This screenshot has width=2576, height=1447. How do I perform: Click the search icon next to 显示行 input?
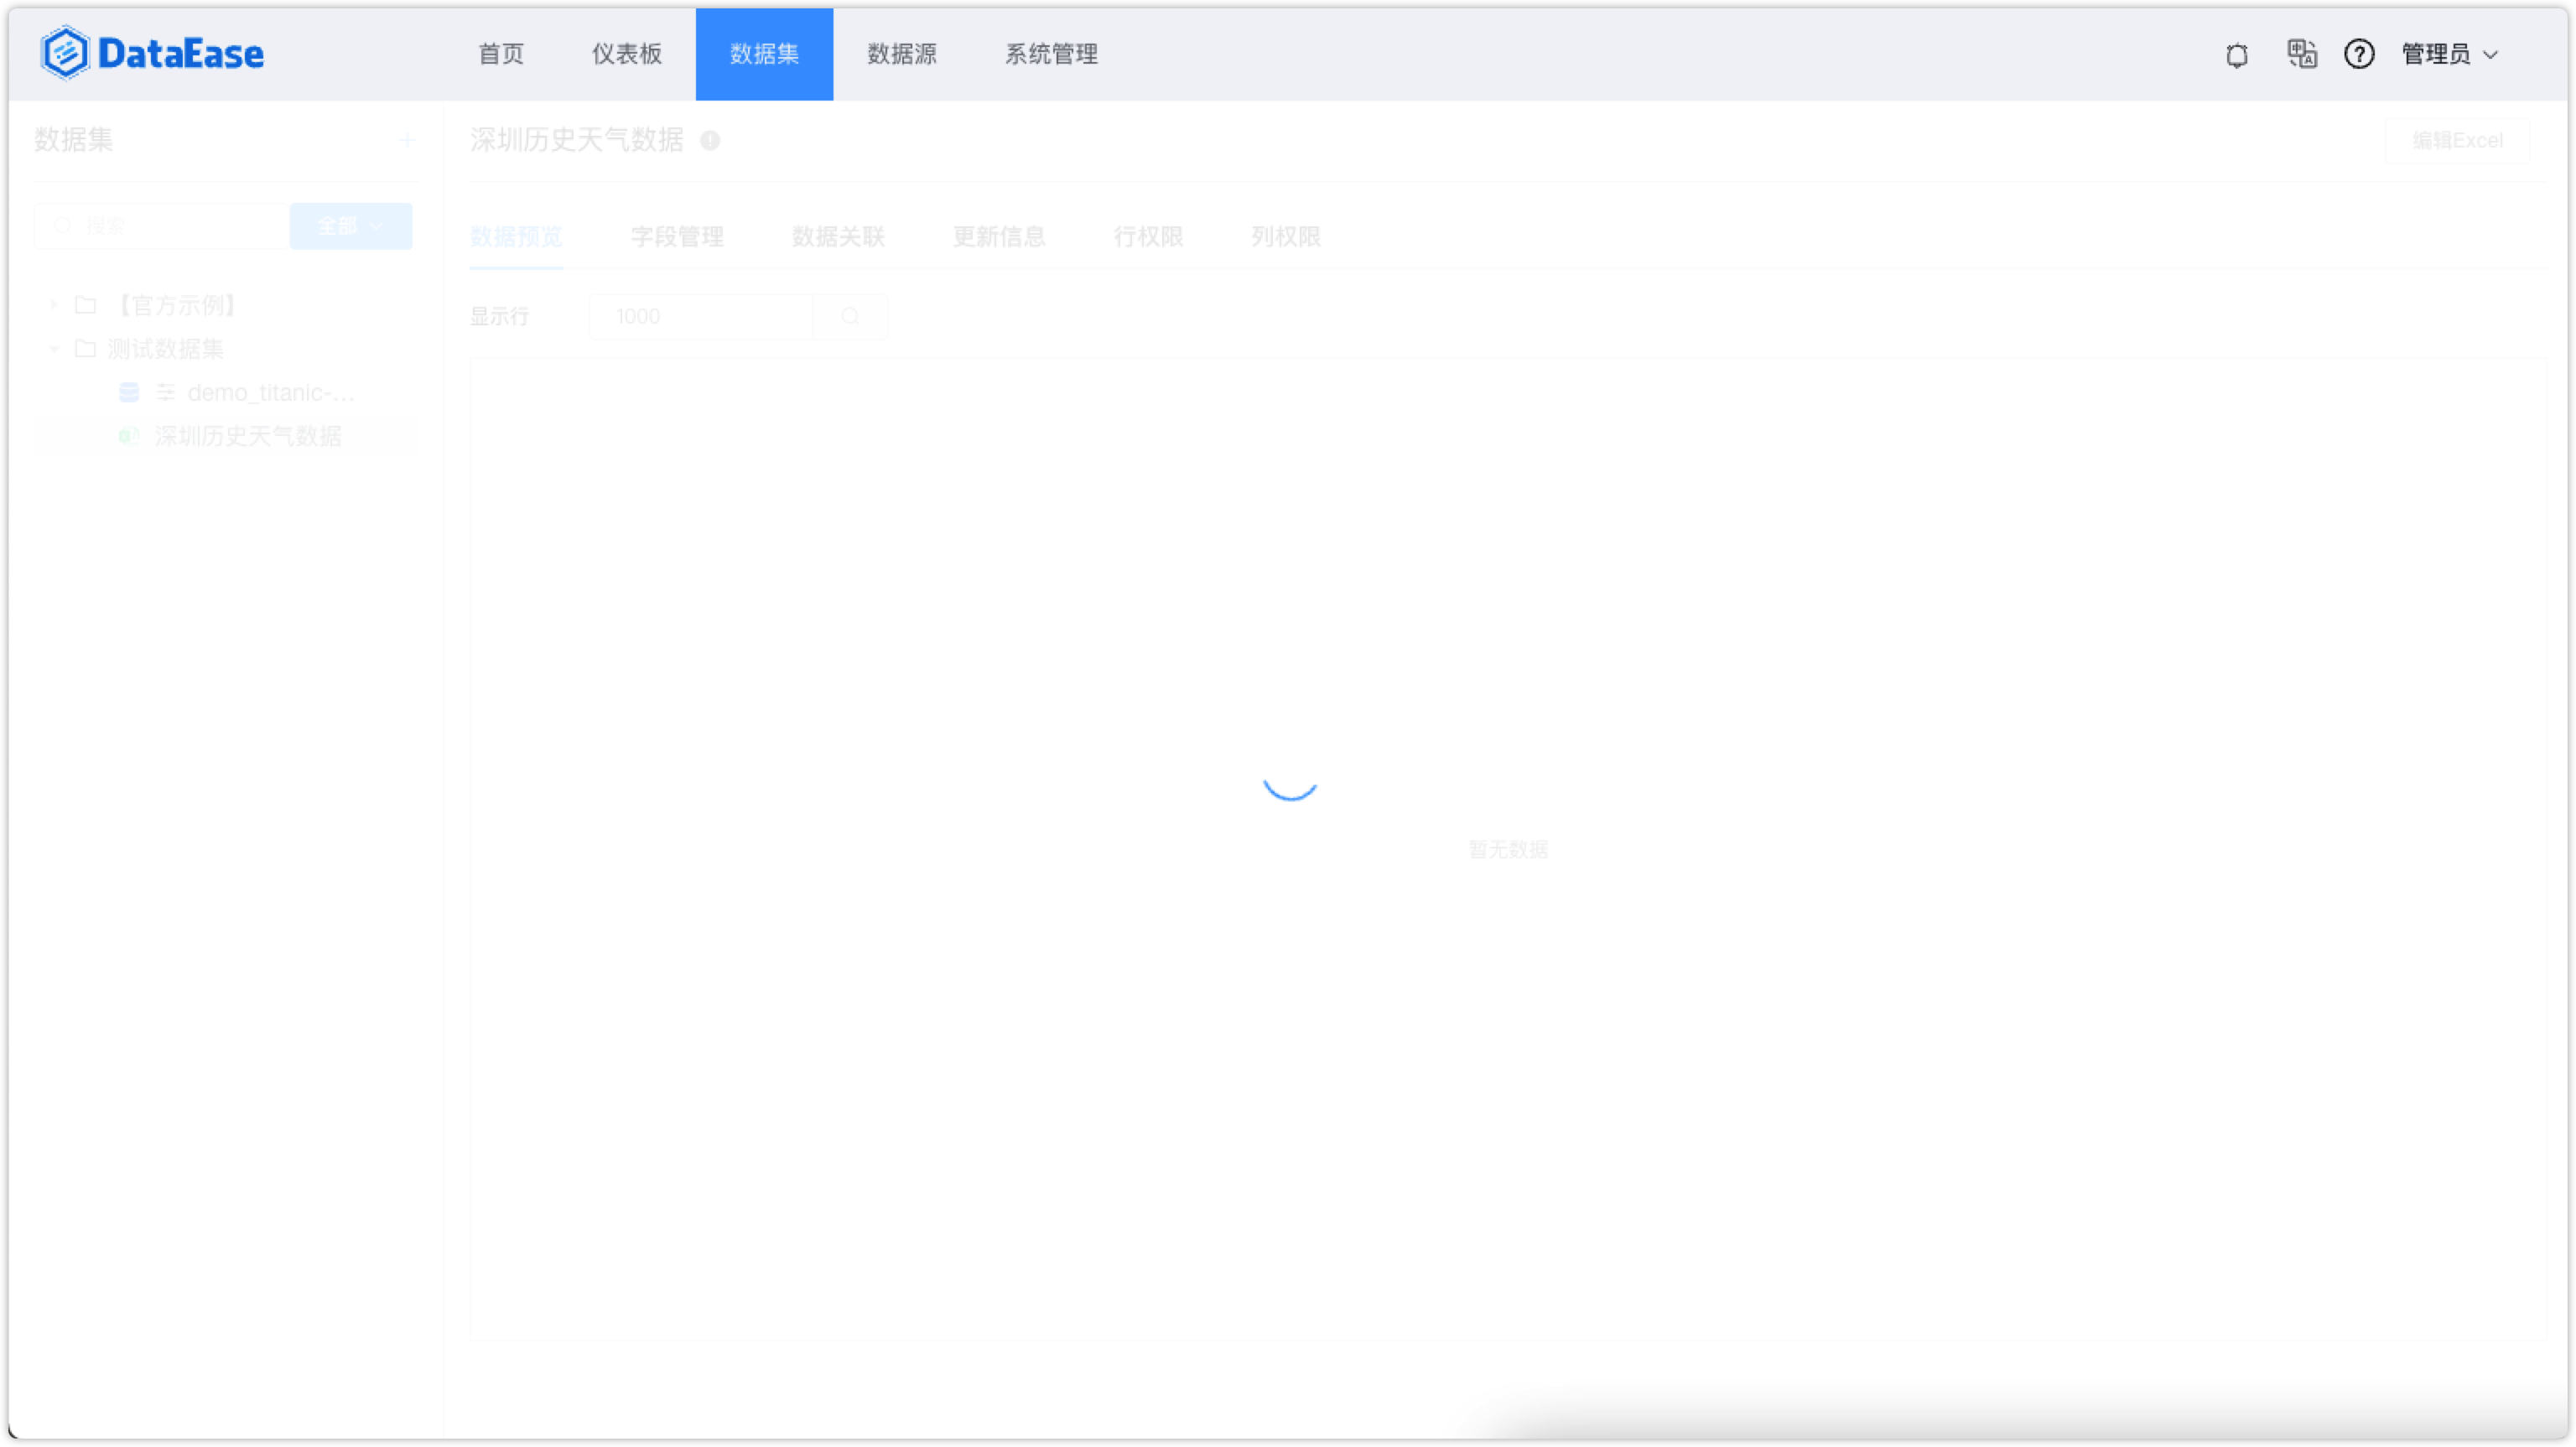click(x=849, y=316)
